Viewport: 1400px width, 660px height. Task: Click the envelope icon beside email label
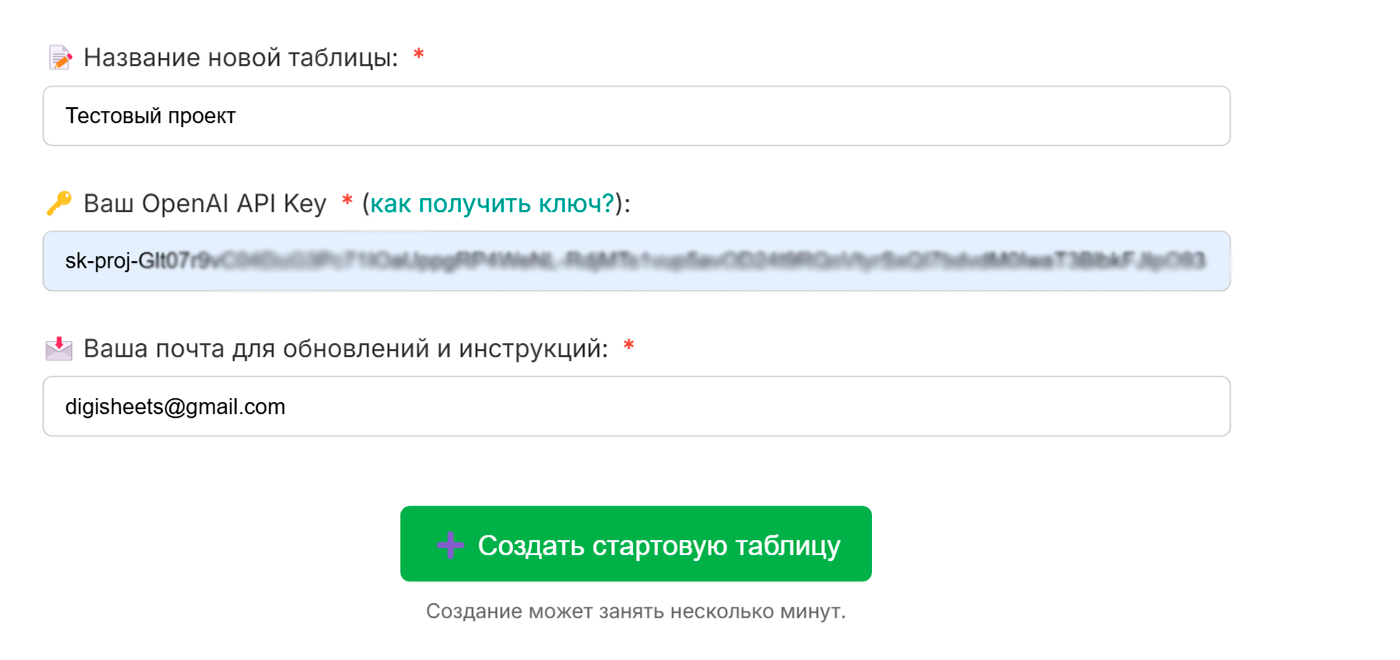click(59, 348)
